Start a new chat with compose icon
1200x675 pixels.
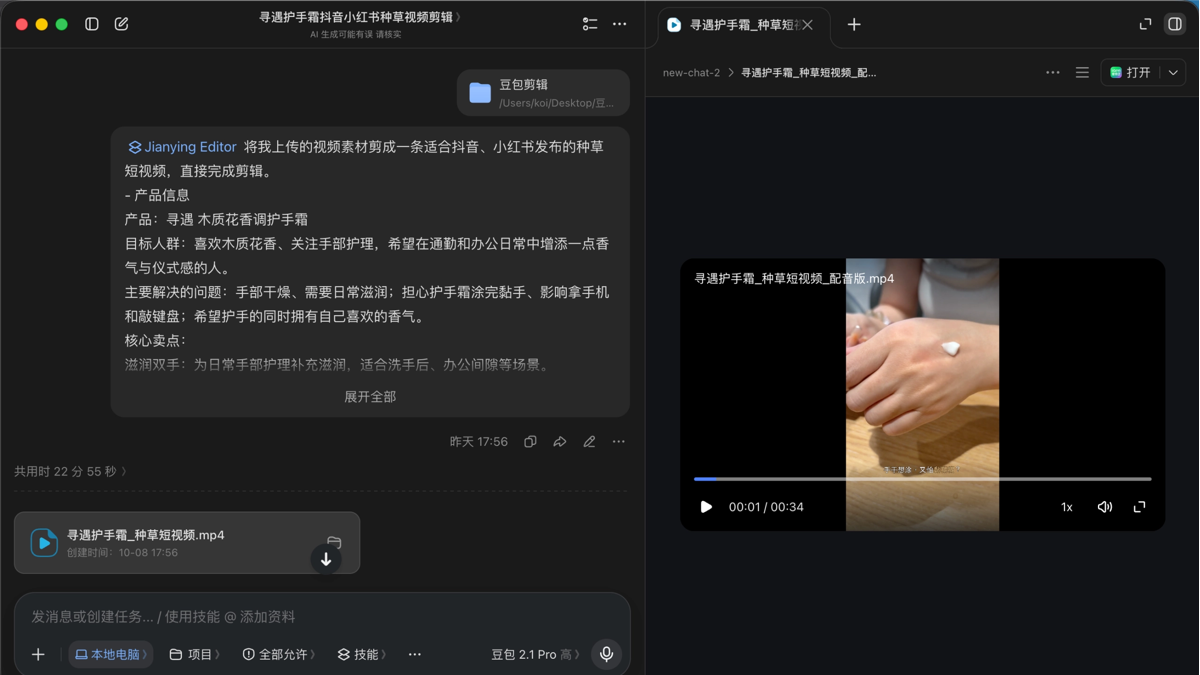coord(122,24)
